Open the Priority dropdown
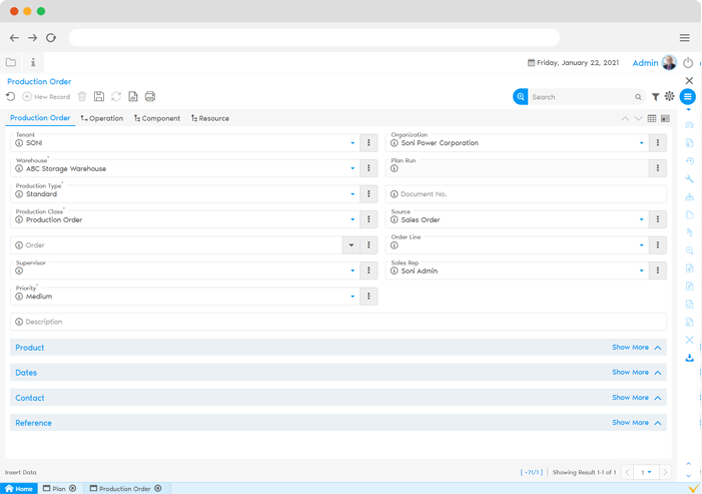 (x=352, y=297)
